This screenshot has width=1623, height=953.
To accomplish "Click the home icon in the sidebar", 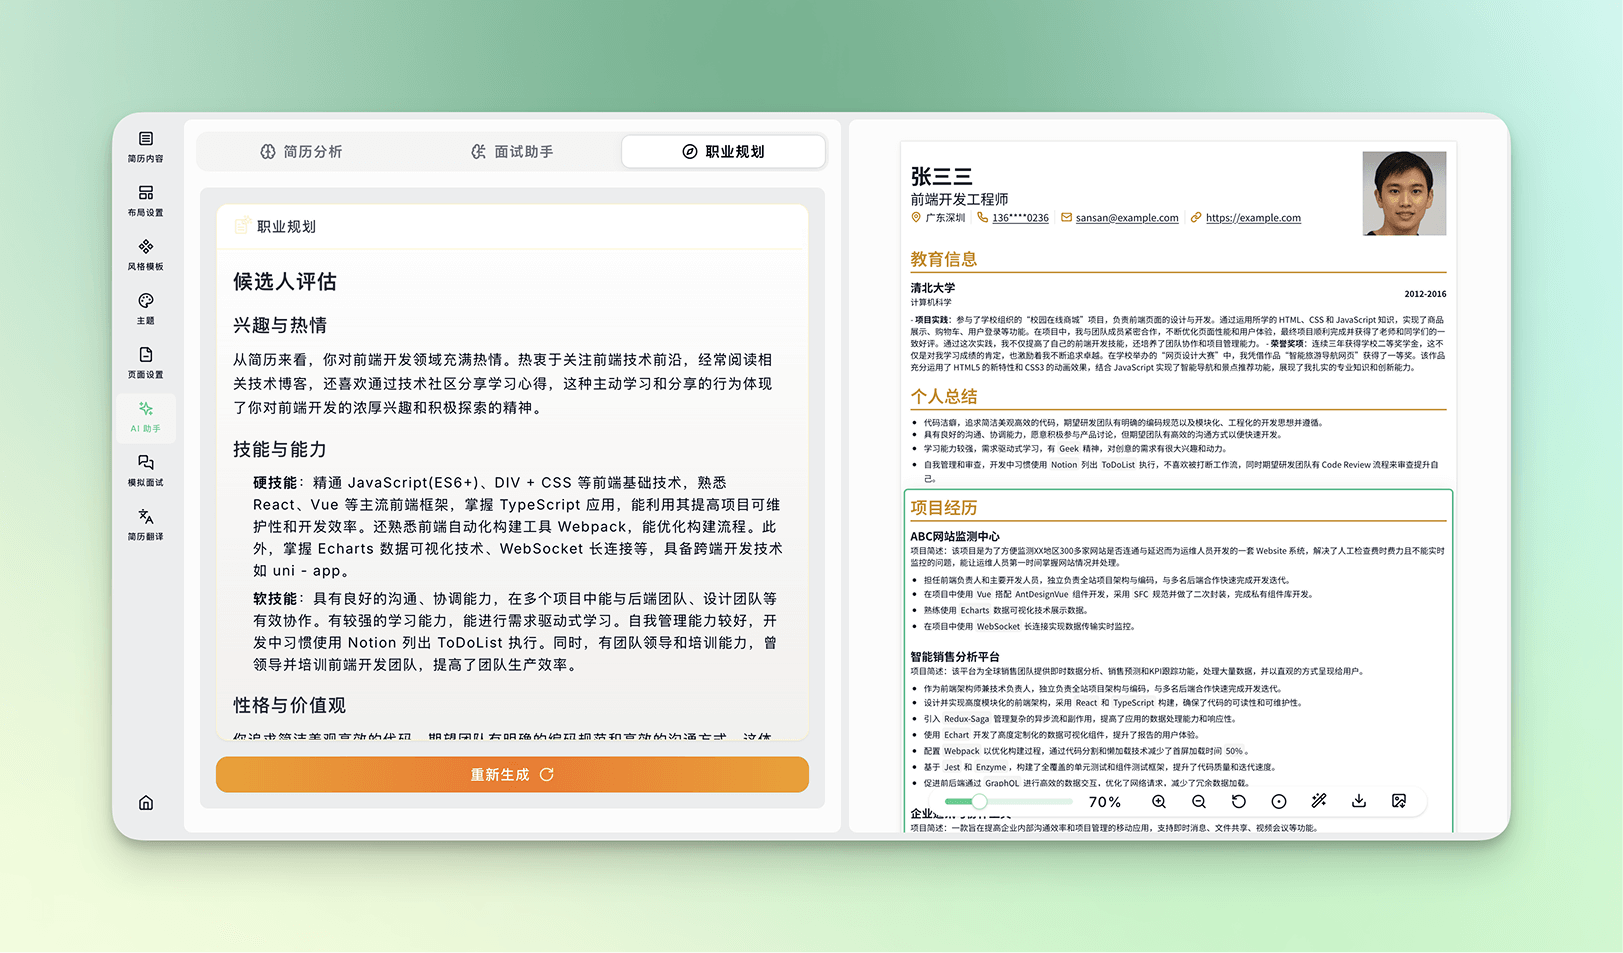I will click(146, 803).
